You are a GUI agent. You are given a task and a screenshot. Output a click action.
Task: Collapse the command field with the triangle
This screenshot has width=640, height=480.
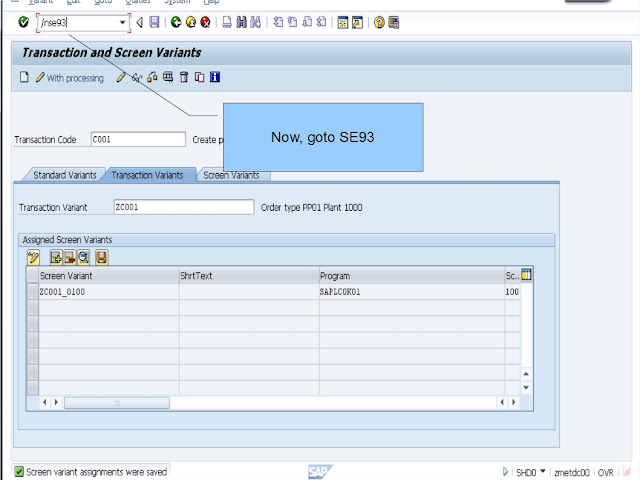point(140,22)
